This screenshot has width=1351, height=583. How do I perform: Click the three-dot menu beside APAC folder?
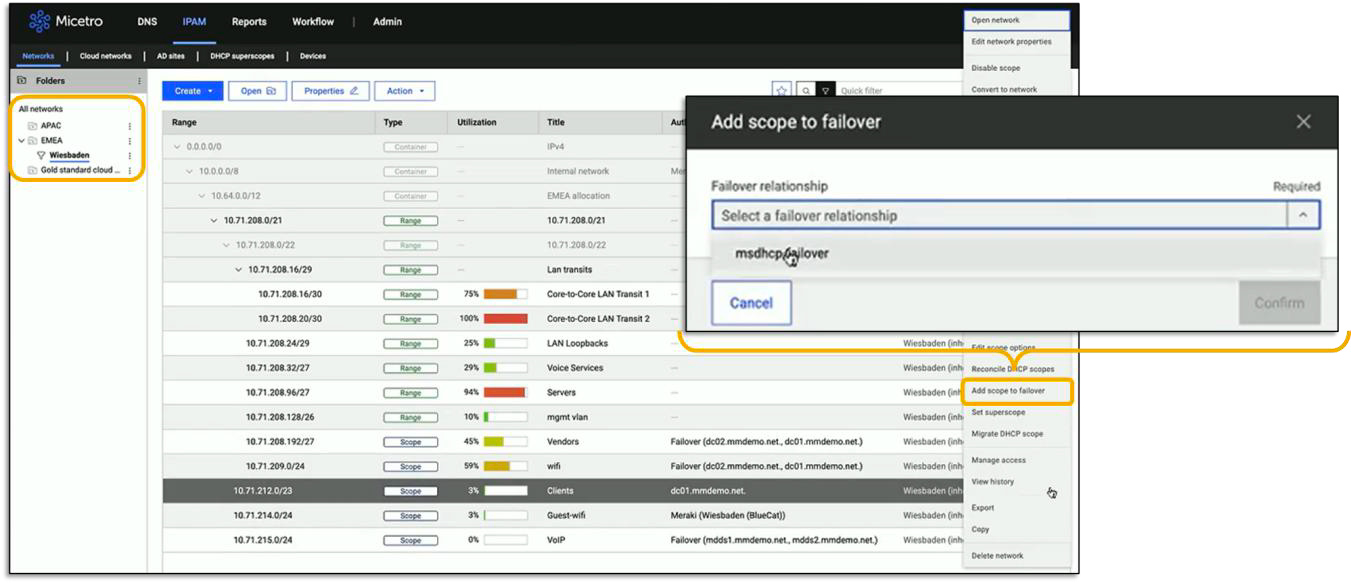129,126
